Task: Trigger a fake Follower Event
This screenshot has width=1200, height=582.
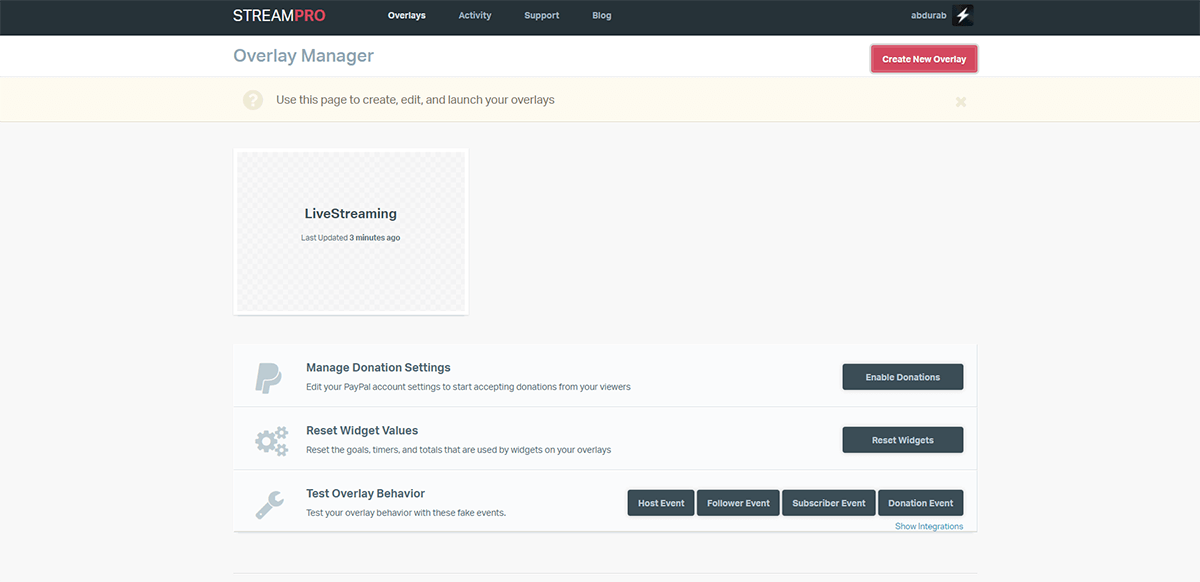Action: click(x=738, y=503)
